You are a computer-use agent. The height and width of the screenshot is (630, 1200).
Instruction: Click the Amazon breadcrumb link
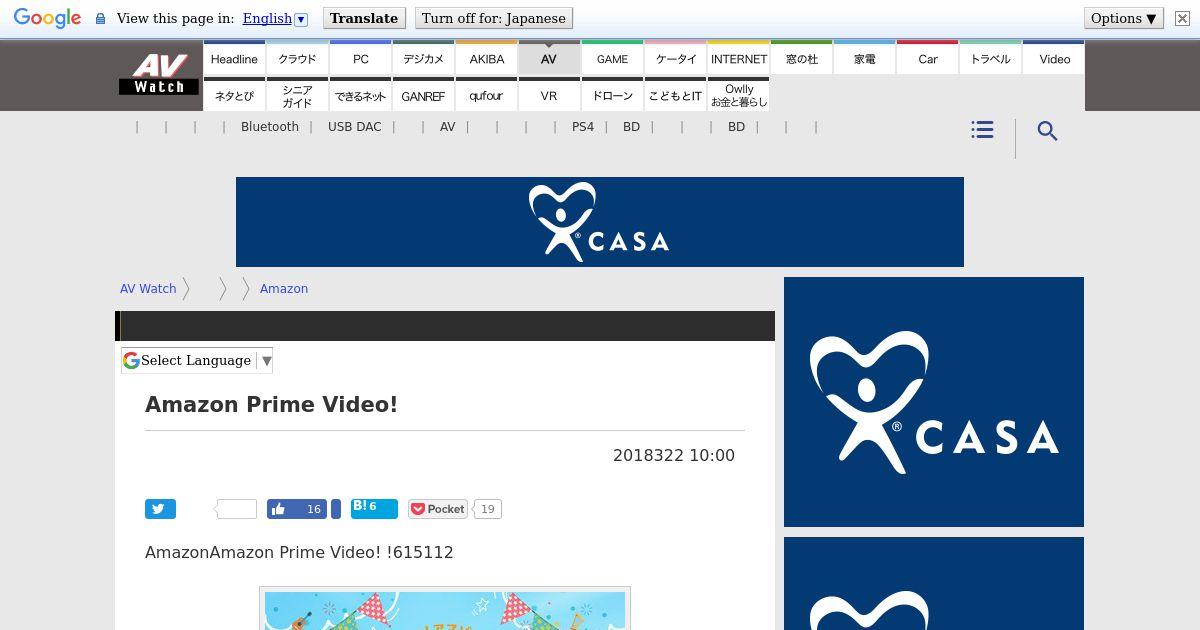point(284,288)
